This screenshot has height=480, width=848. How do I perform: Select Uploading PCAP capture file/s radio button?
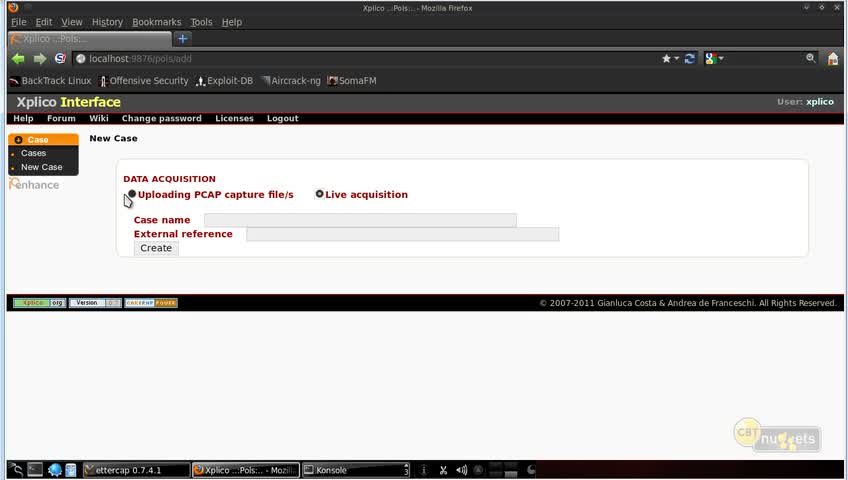click(x=132, y=194)
